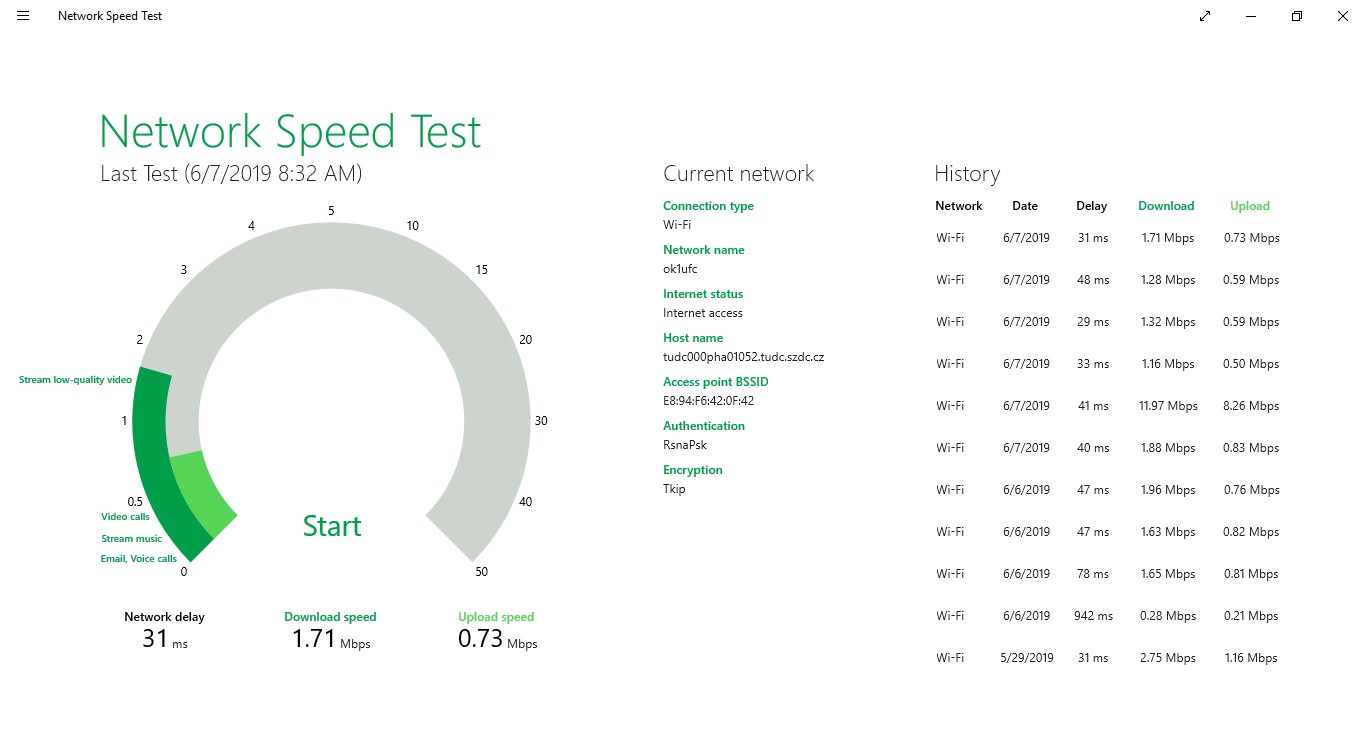Click the Last Test date heading
The image size is (1366, 738).
tap(231, 174)
